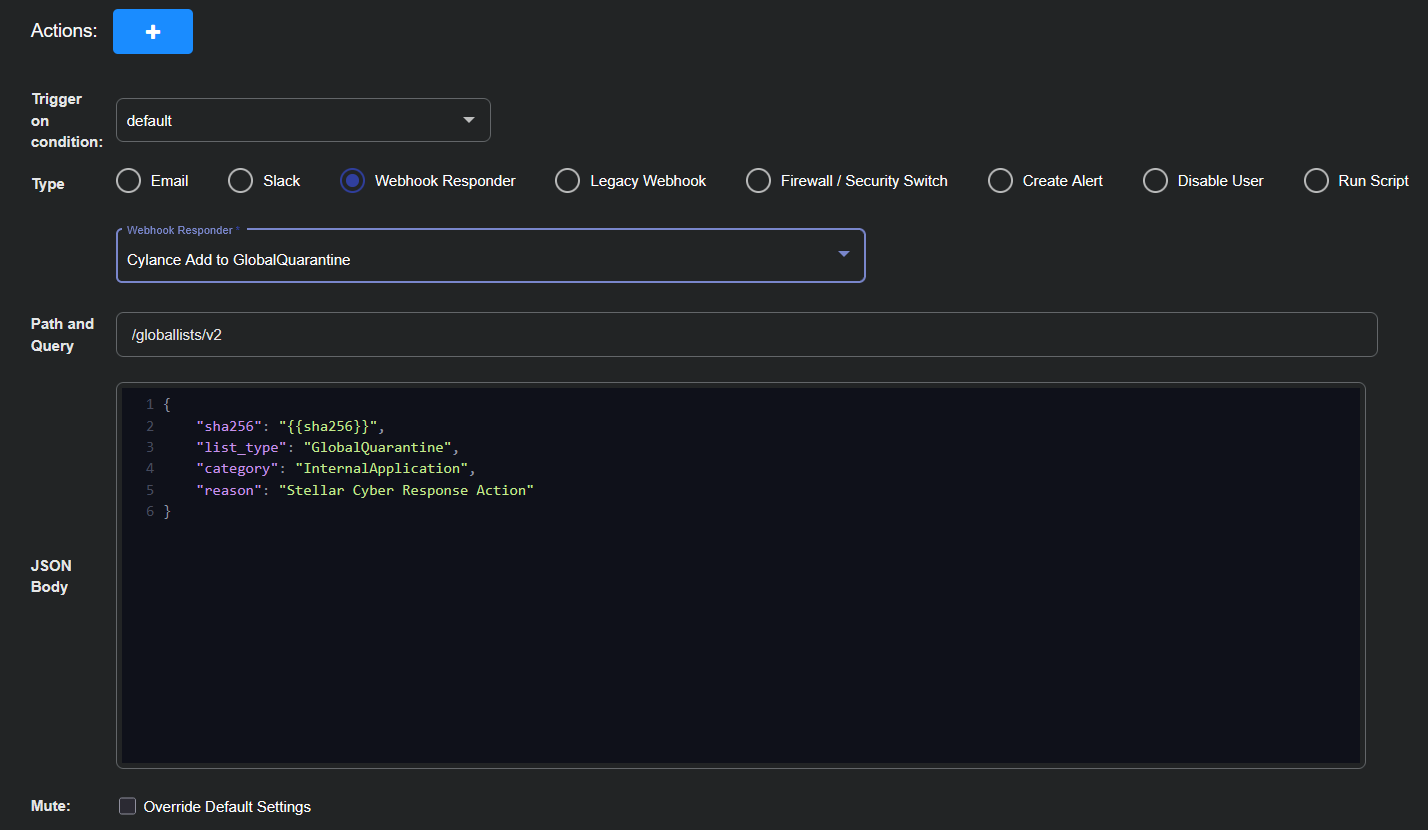Screen dimensions: 1428x830
Task: Select the Email type radio button
Action: [129, 181]
